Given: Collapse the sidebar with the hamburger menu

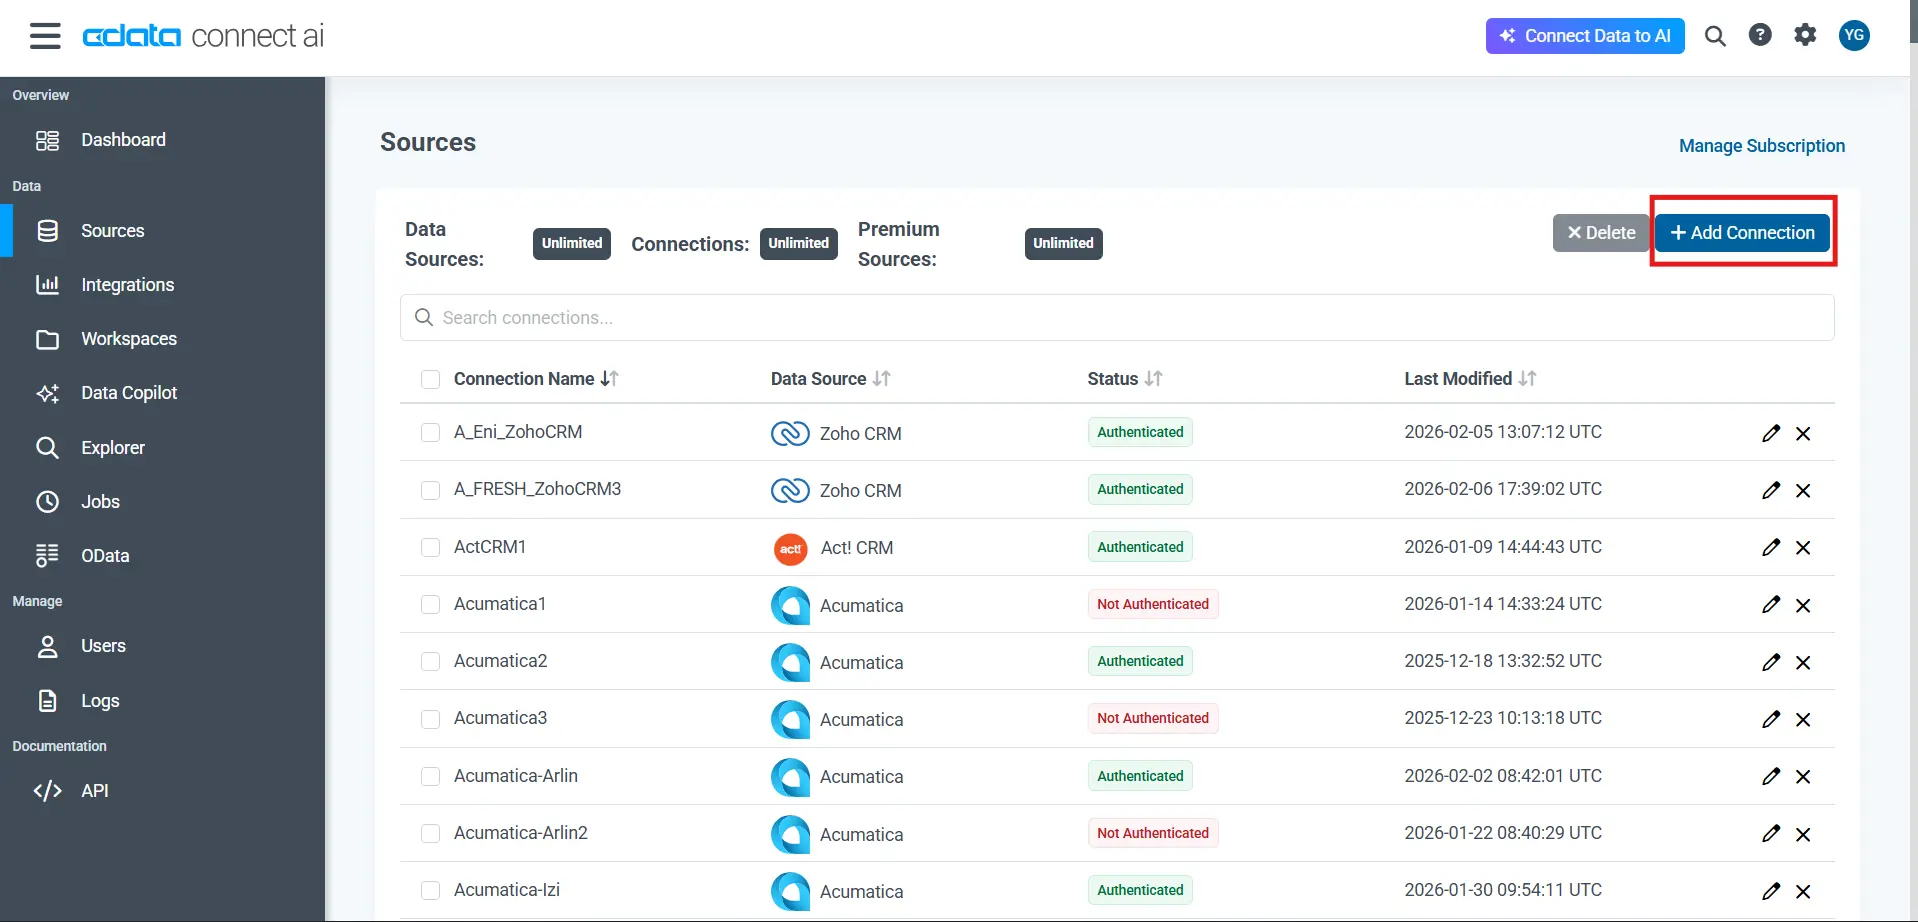Looking at the screenshot, I should click(x=45, y=35).
